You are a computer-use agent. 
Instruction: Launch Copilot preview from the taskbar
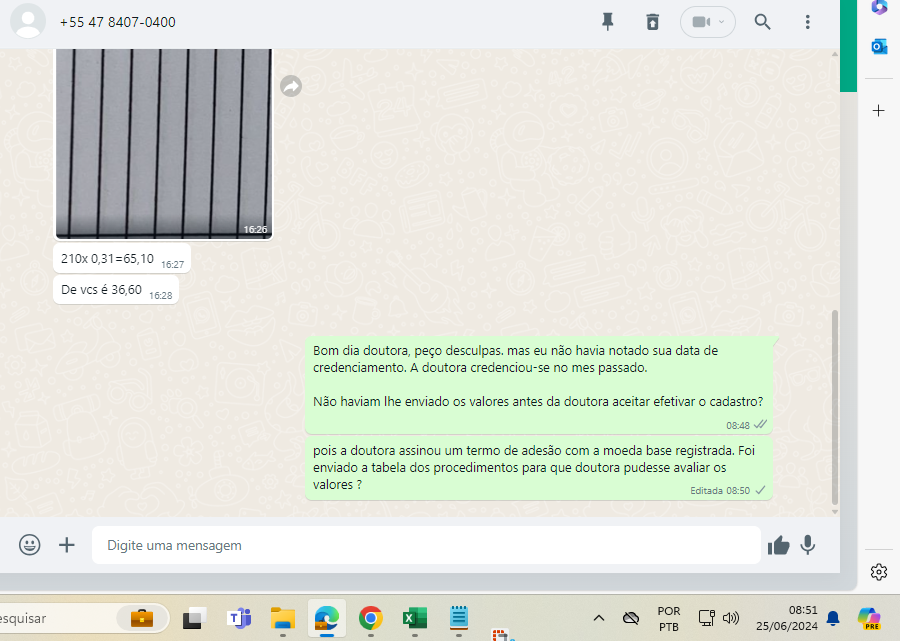869,618
